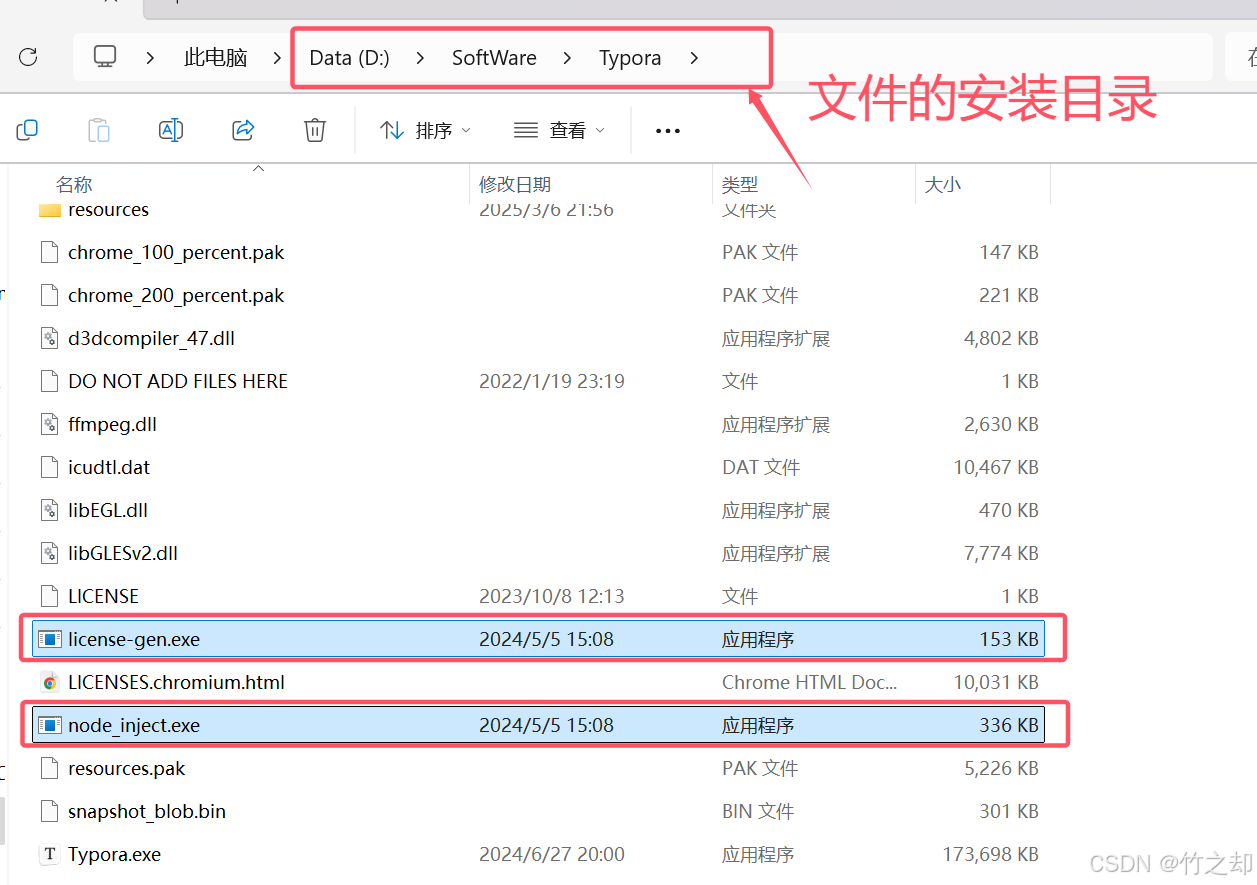Click icon of d3dcompiler_47.dll
Image resolution: width=1257 pixels, height=885 pixels.
click(x=49, y=338)
